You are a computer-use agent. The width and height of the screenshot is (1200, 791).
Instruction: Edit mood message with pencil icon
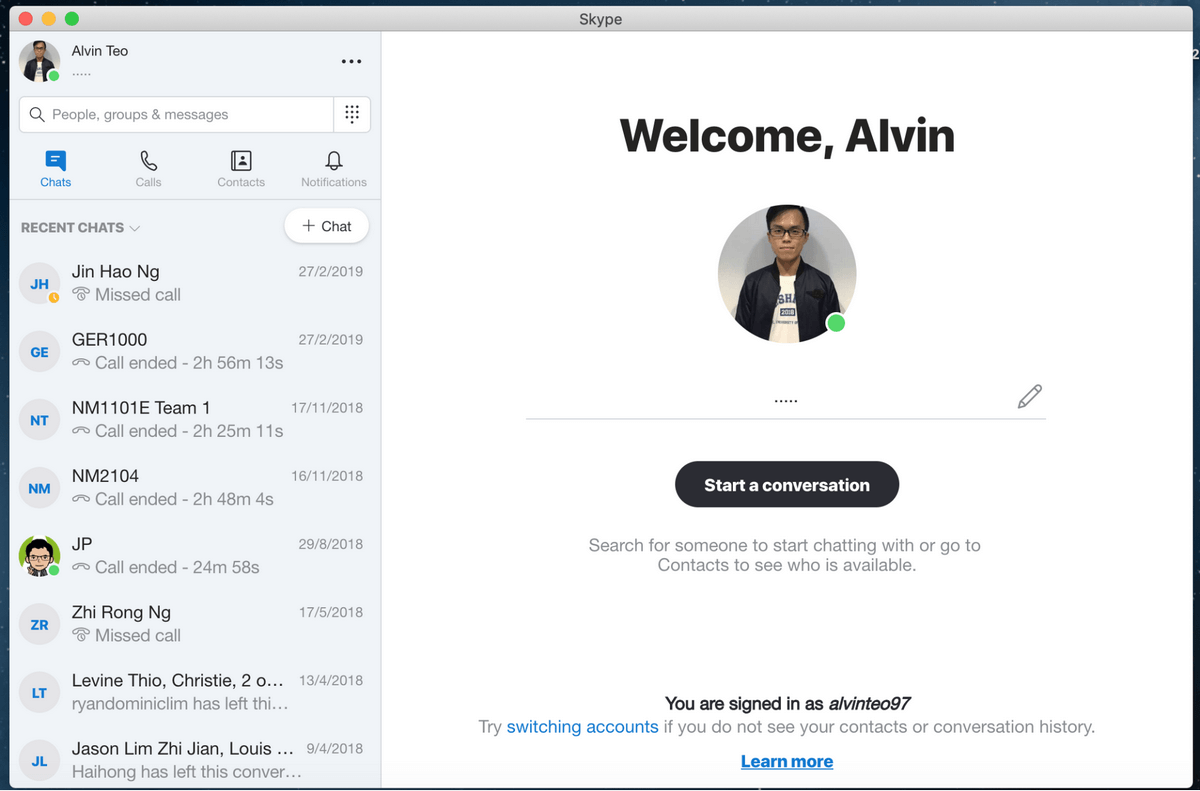pyautogui.click(x=1029, y=397)
